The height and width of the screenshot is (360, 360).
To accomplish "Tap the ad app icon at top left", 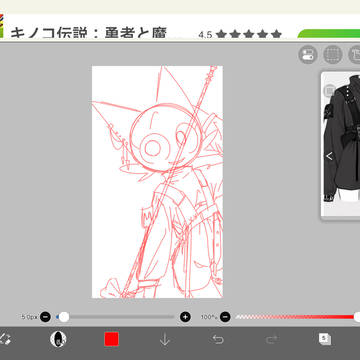I will (x=2, y=26).
